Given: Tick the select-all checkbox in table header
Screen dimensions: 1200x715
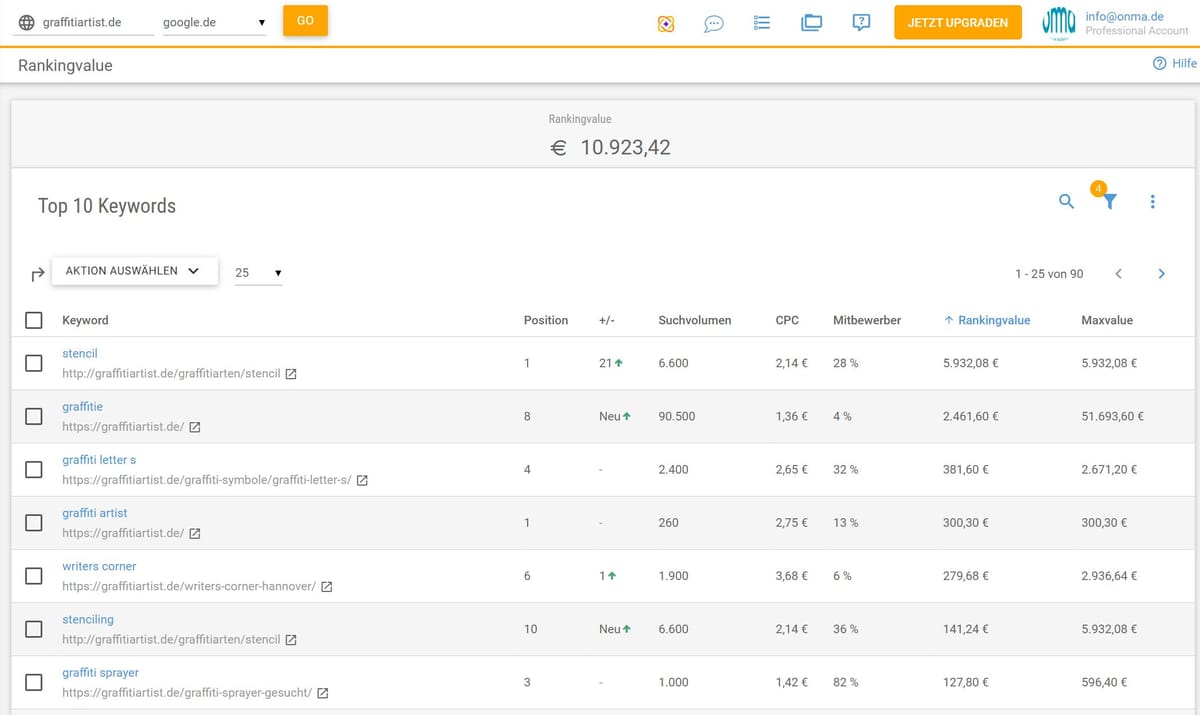Looking at the screenshot, I should 34,320.
